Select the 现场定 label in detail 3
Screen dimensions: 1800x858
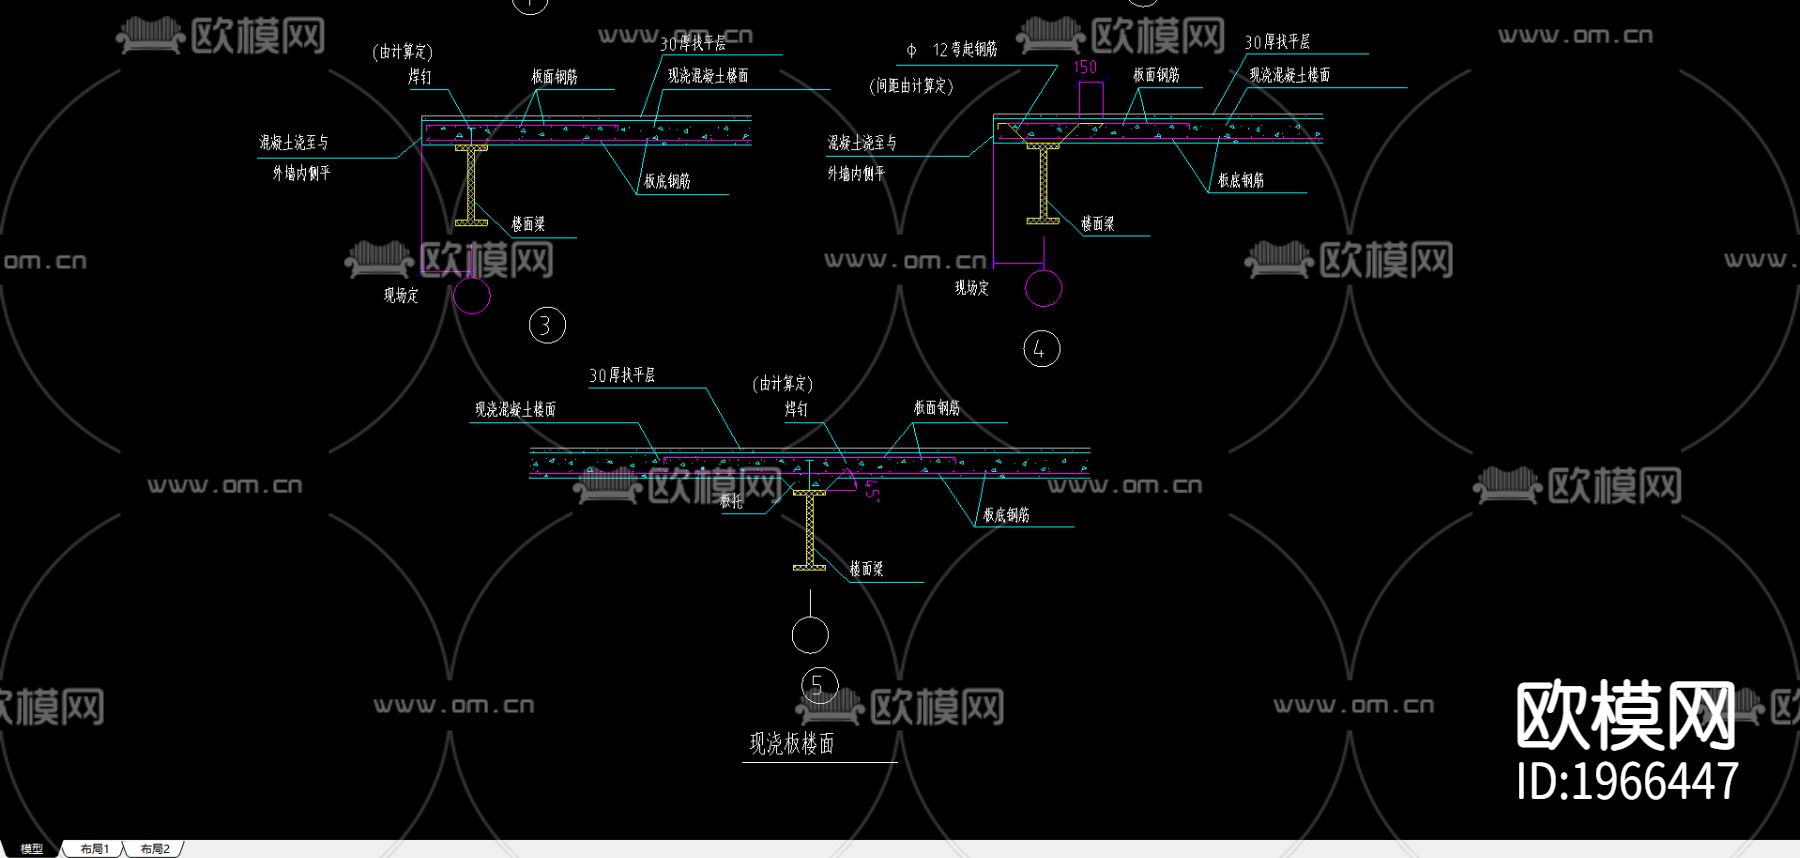[x=401, y=295]
